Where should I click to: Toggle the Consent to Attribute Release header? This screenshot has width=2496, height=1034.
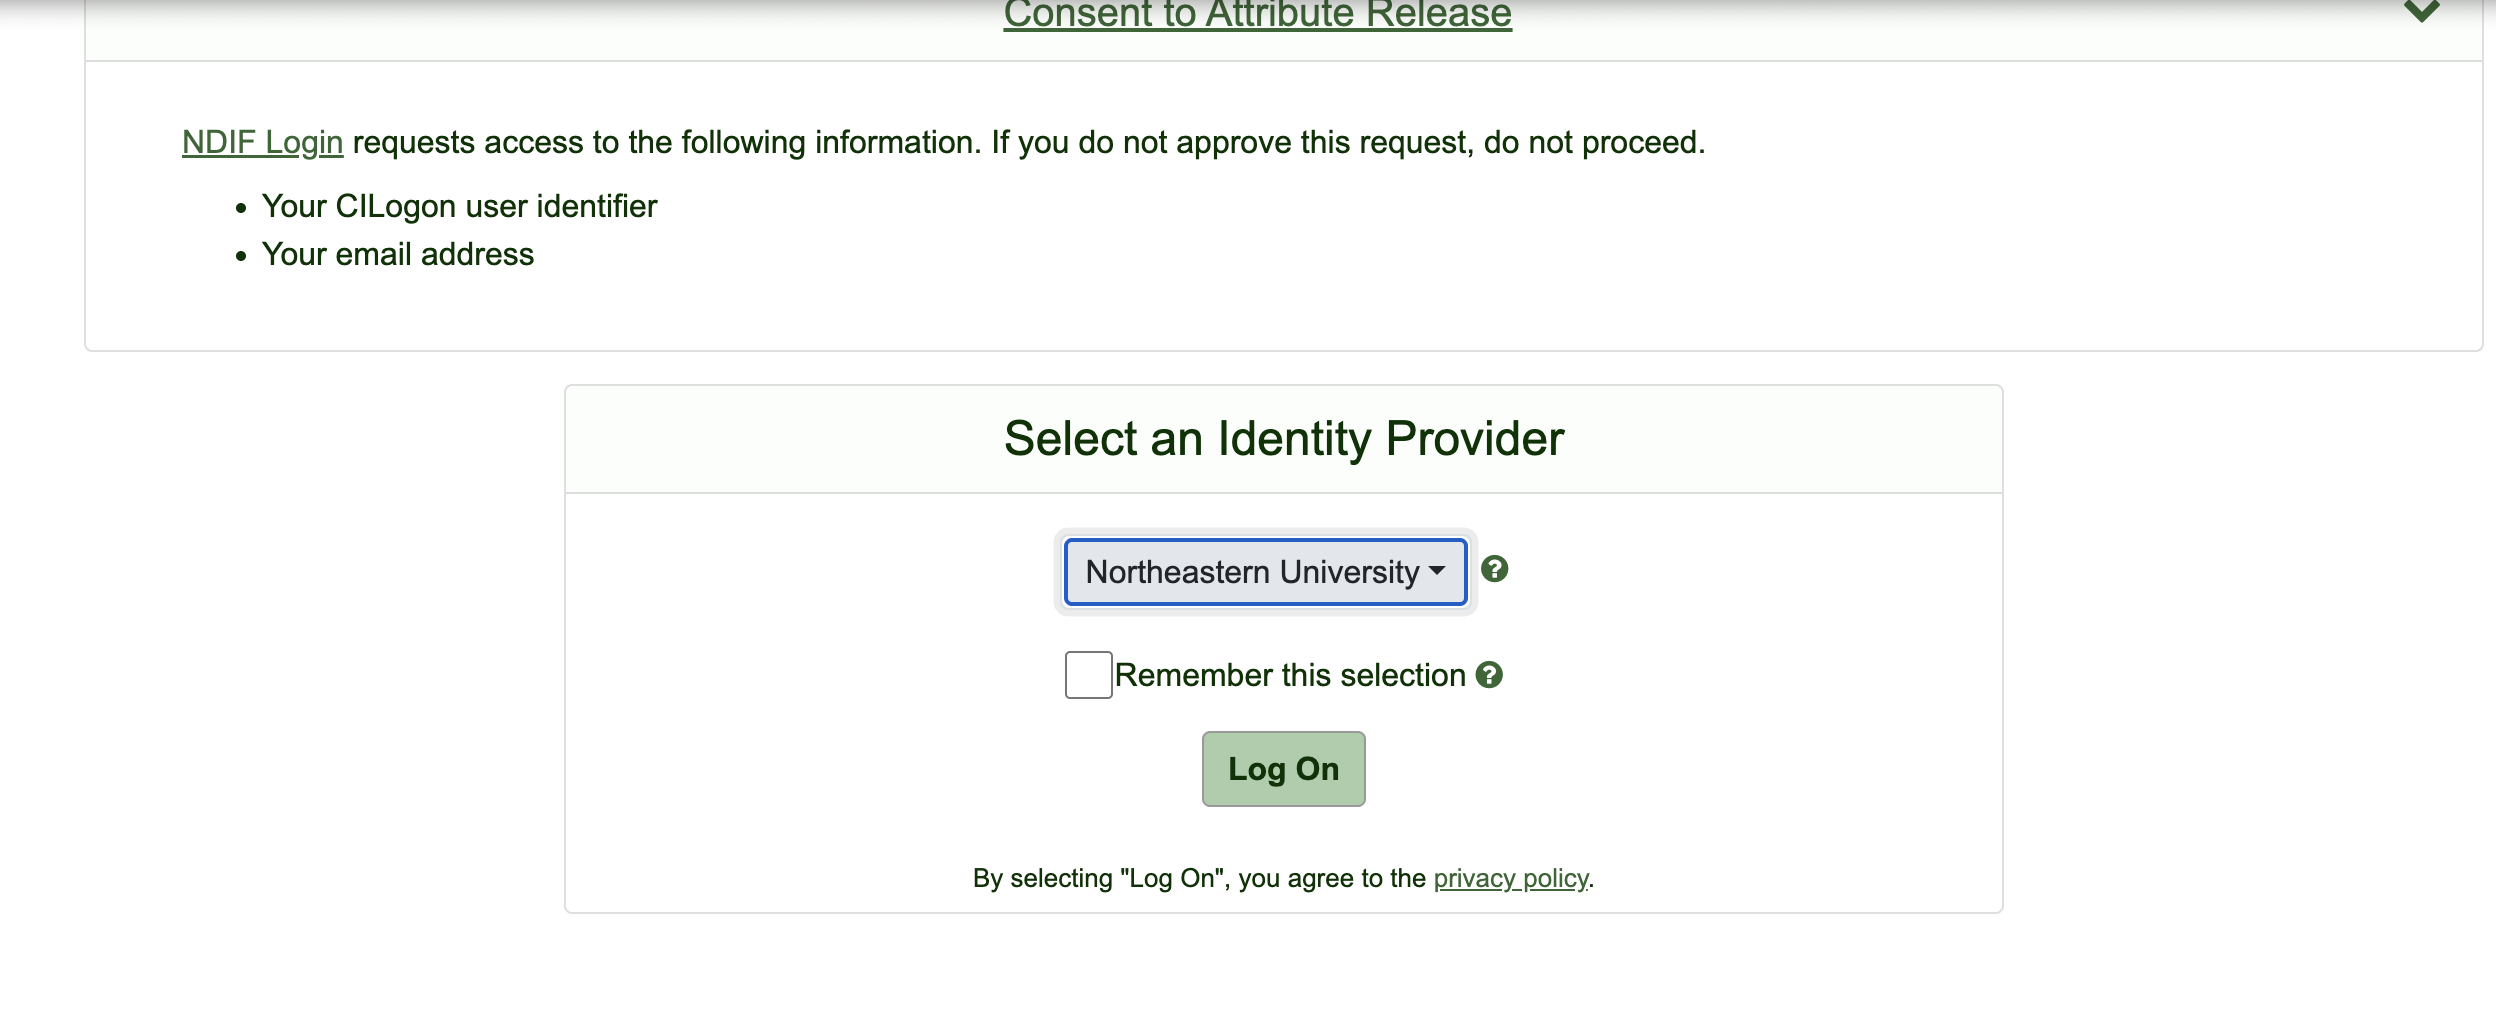[1257, 14]
